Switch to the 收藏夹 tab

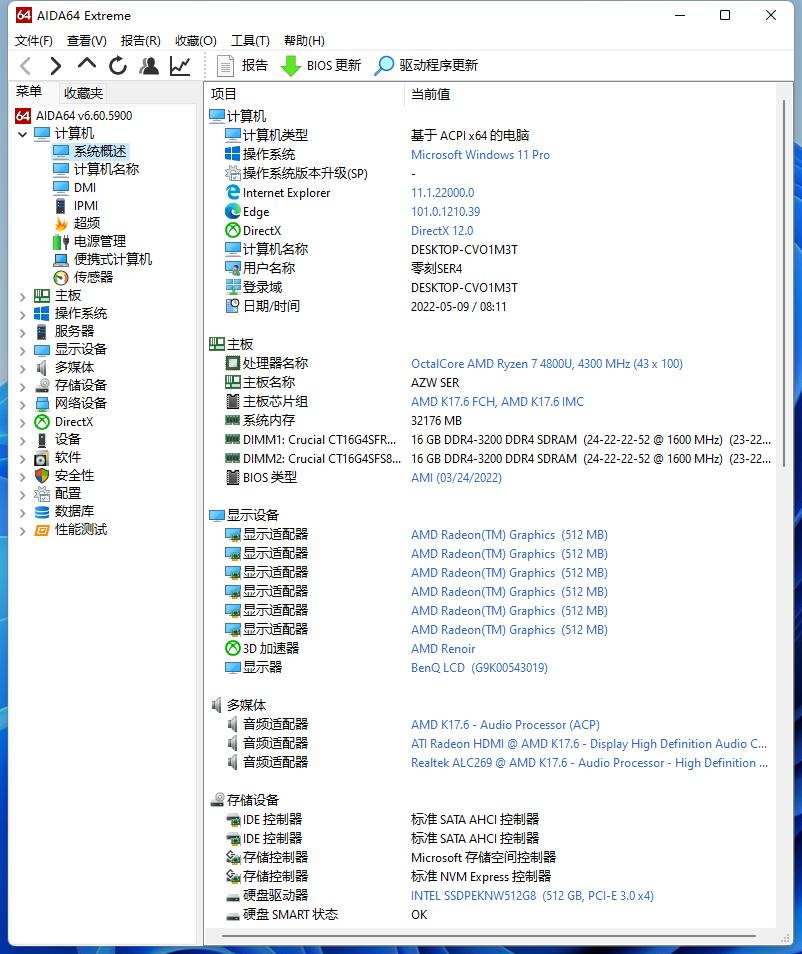point(83,93)
